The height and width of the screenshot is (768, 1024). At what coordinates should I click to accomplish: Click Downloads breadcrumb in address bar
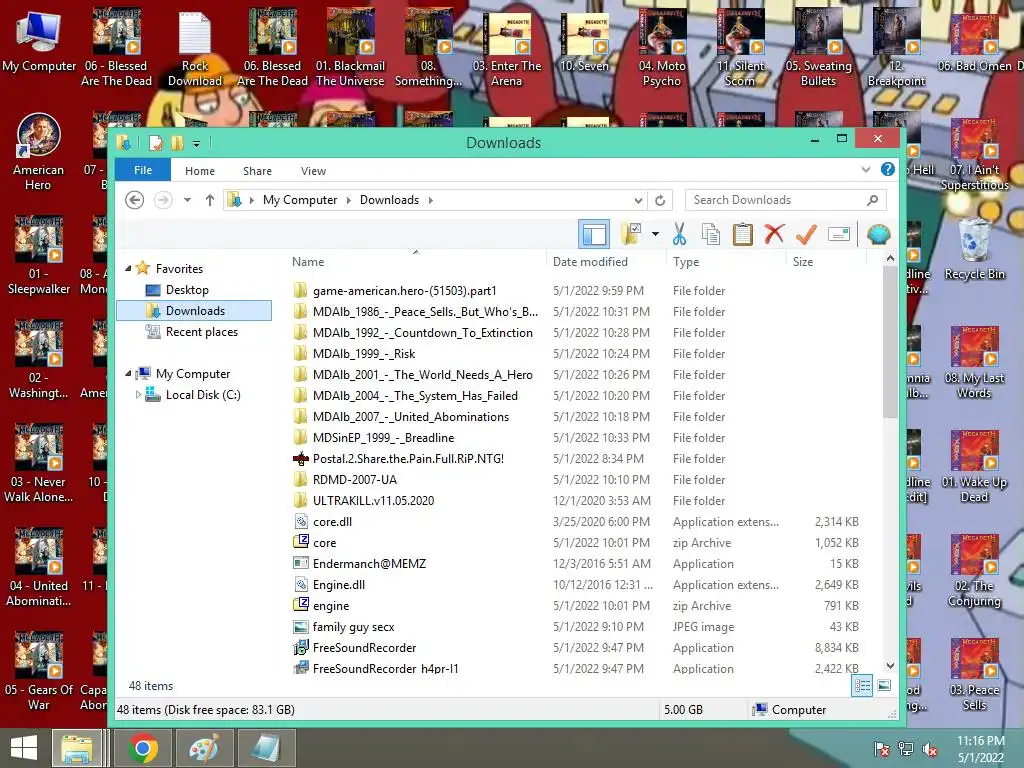pos(389,200)
